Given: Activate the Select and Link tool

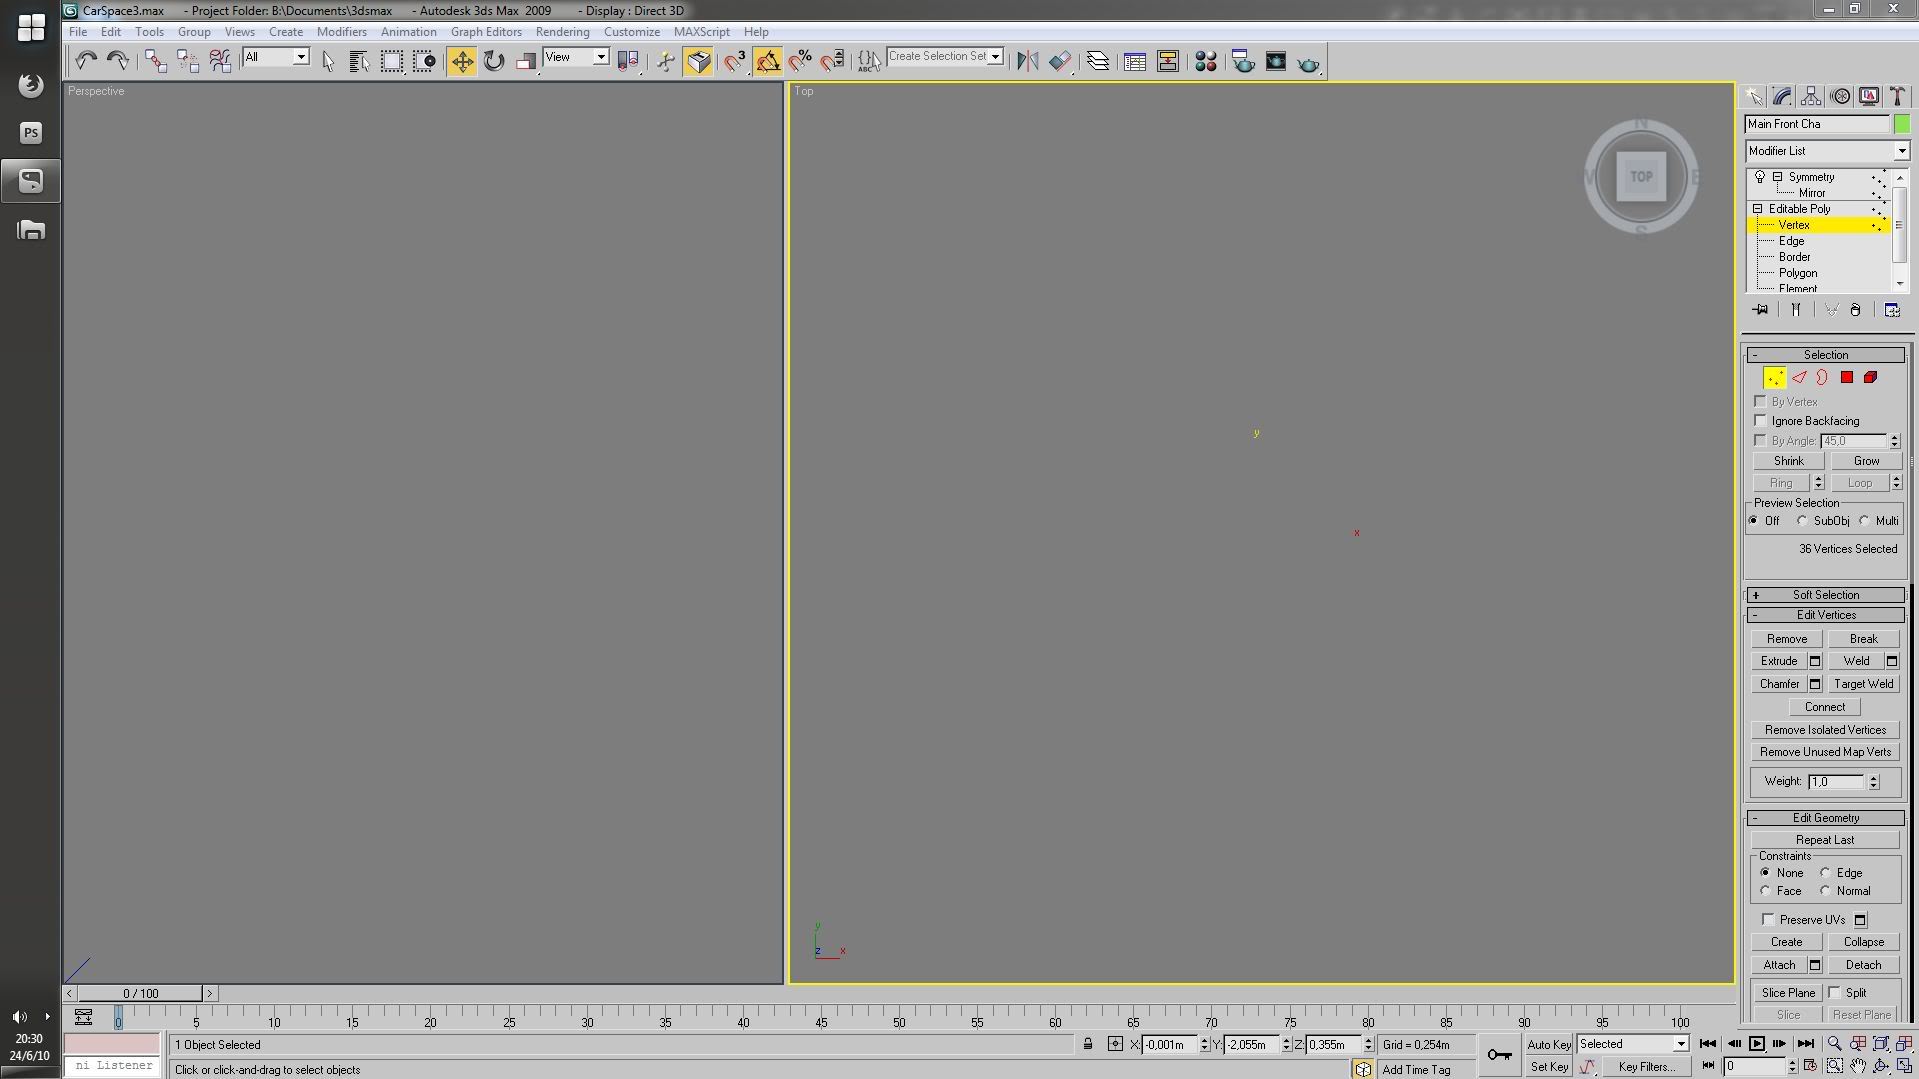Looking at the screenshot, I should tap(155, 61).
